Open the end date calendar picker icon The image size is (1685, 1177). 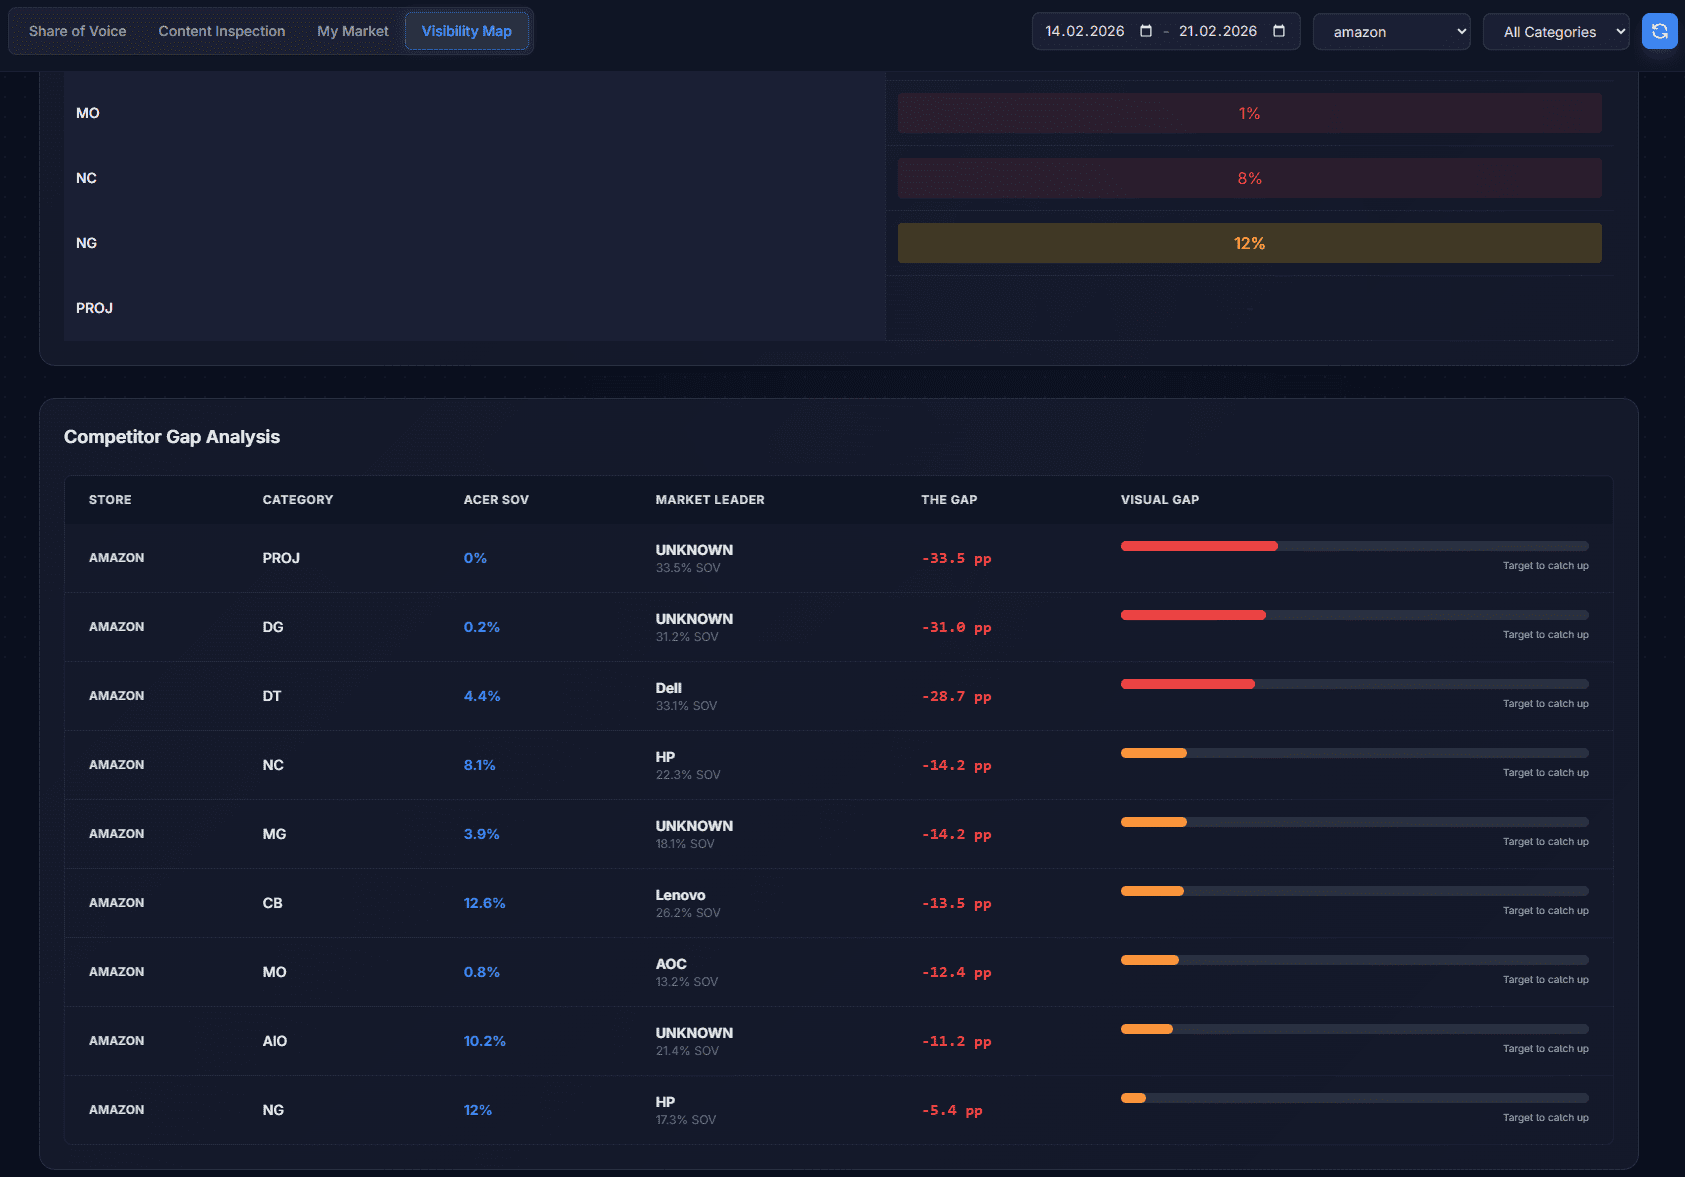tap(1279, 31)
